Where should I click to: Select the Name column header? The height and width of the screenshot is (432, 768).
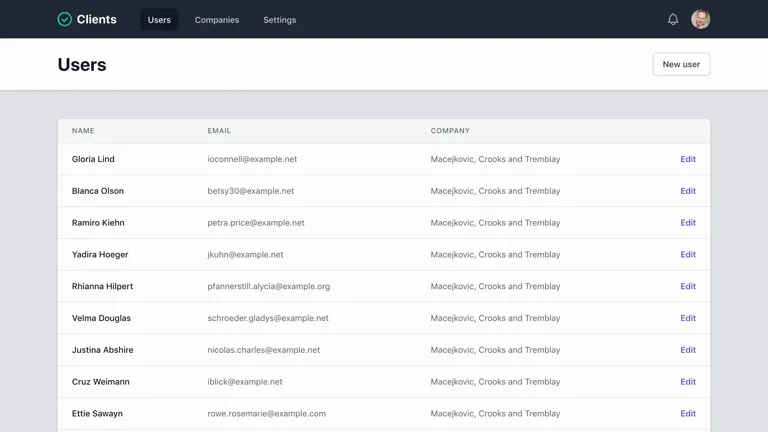[x=83, y=131]
